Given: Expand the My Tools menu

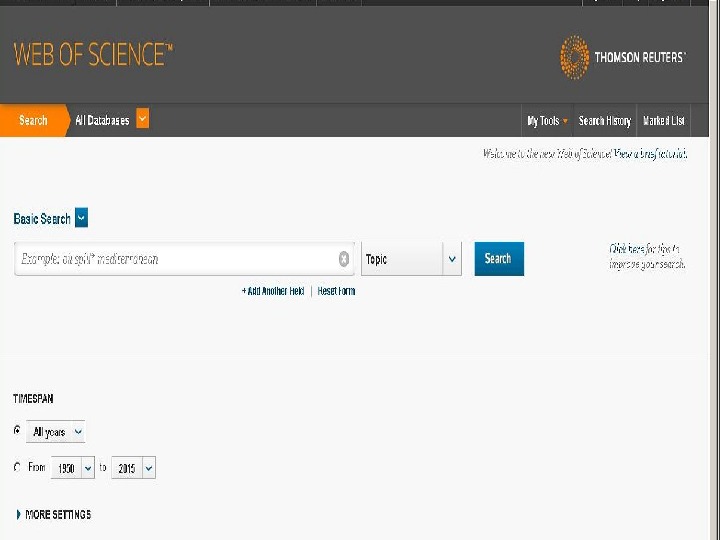Looking at the screenshot, I should click(x=547, y=121).
